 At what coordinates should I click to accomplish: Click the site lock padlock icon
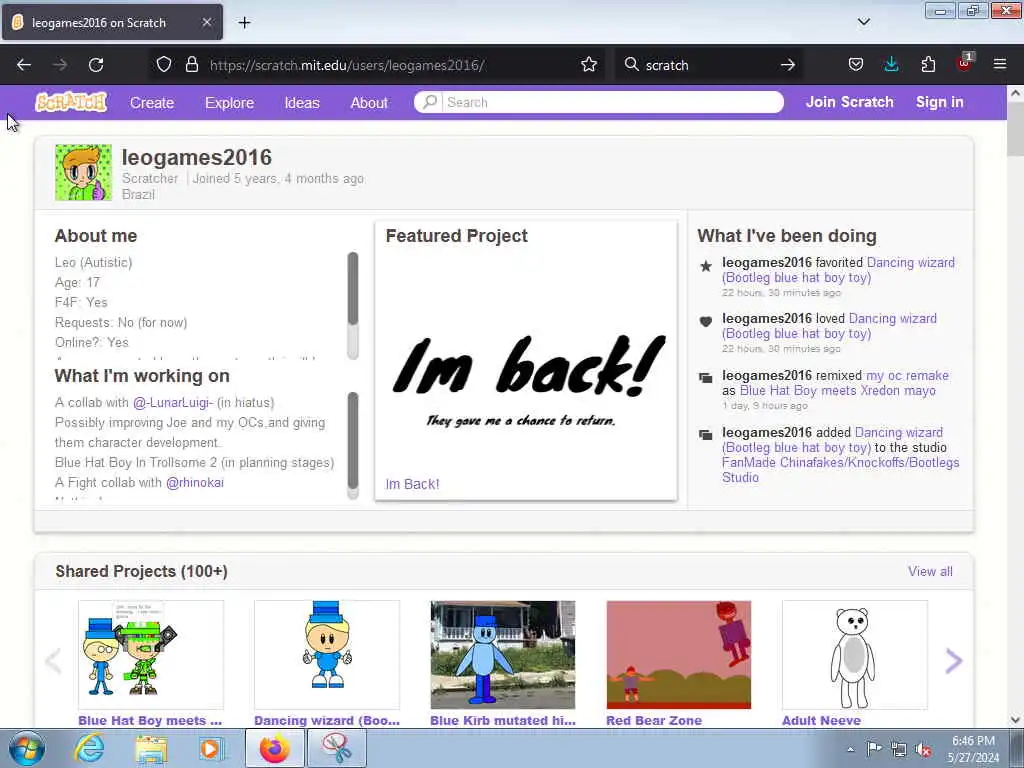coord(191,65)
